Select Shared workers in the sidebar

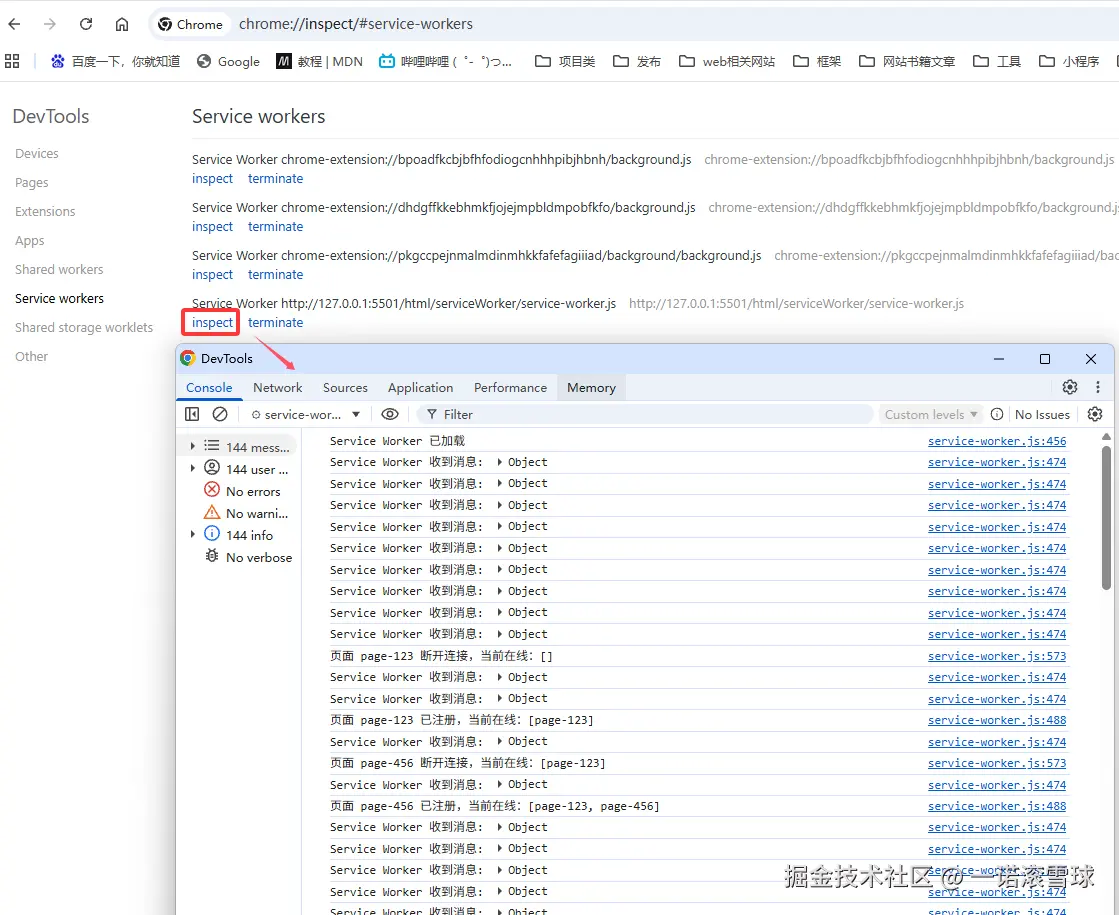coord(59,269)
